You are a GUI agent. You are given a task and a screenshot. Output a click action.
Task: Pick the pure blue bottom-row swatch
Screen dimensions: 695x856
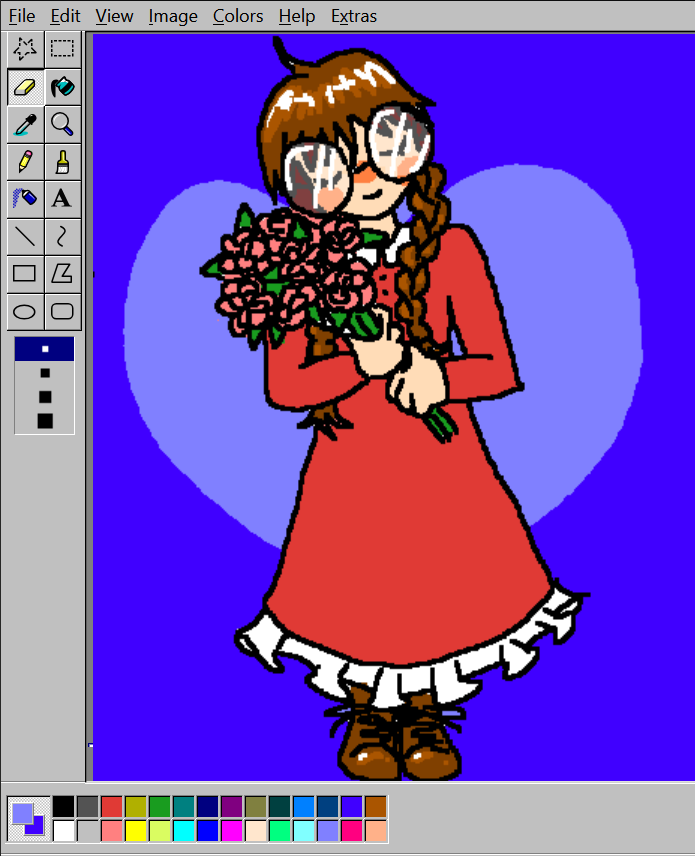[207, 831]
